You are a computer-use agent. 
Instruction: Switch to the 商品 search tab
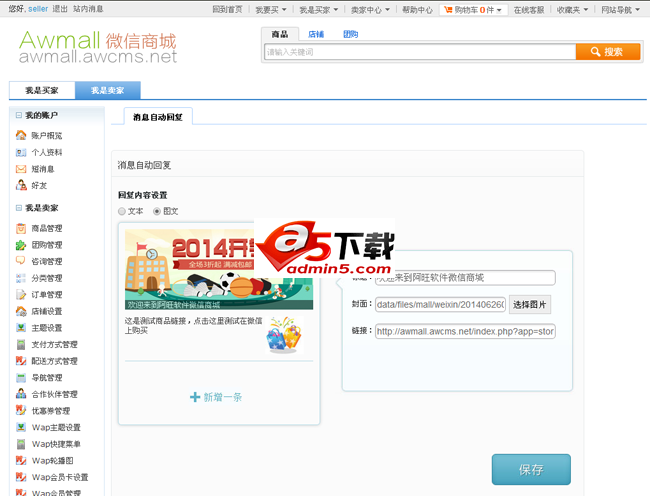pyautogui.click(x=280, y=34)
